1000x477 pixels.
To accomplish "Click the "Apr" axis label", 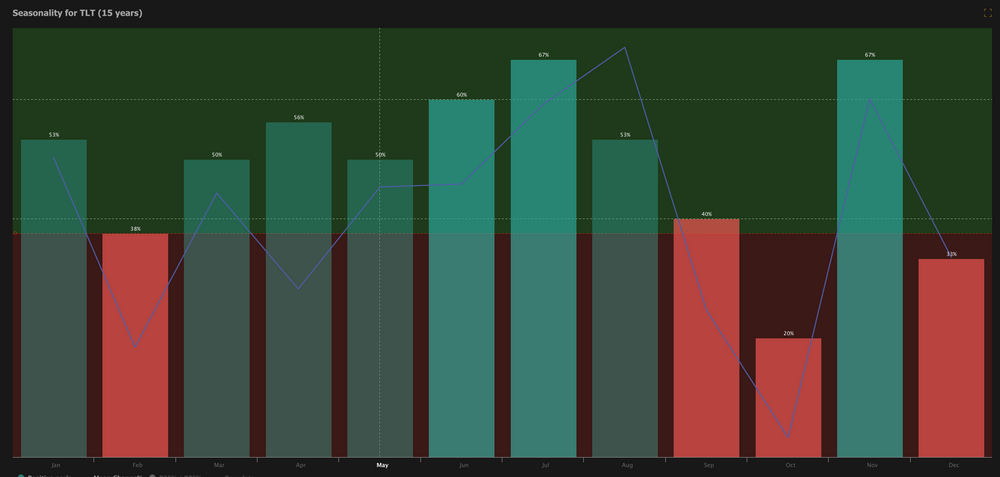I will tap(300, 466).
